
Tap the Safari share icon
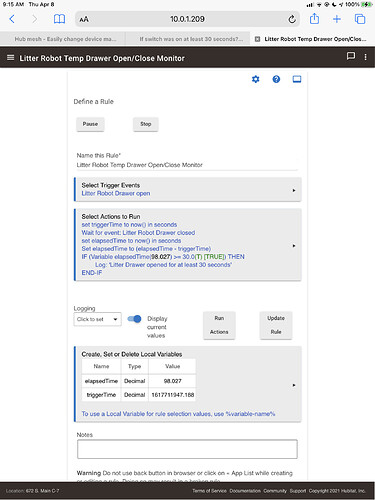click(314, 19)
